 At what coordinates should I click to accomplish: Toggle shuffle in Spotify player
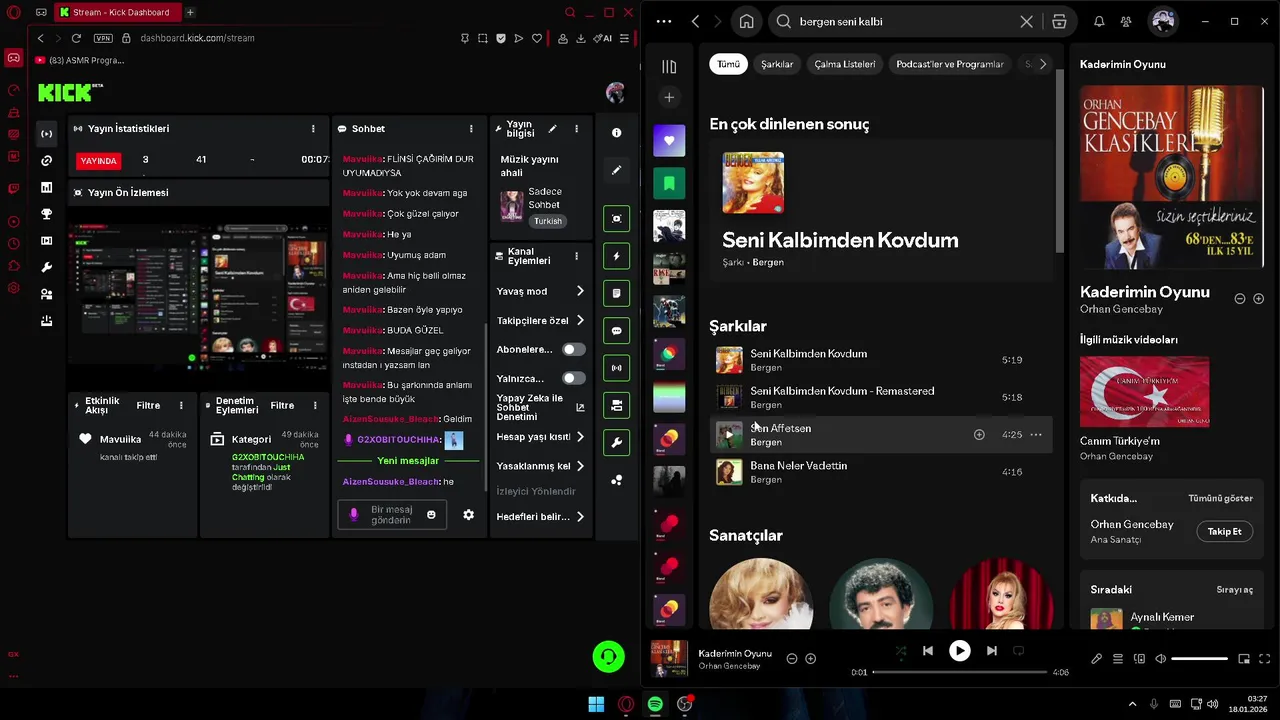pos(900,651)
